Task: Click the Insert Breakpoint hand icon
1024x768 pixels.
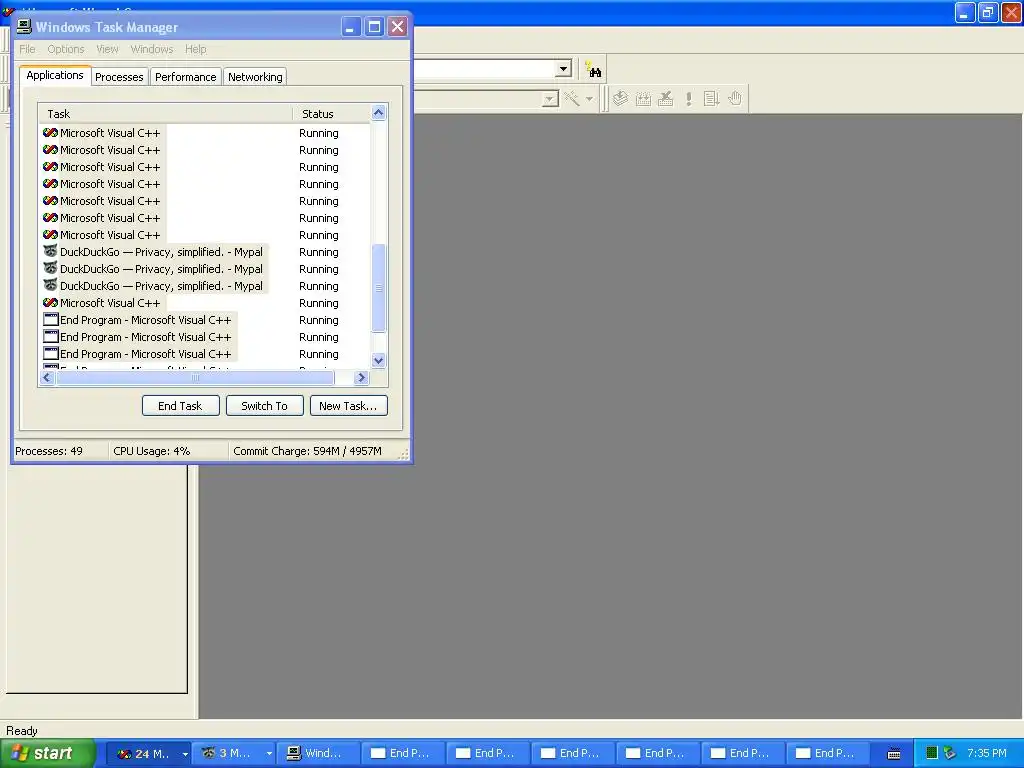Action: click(x=735, y=99)
